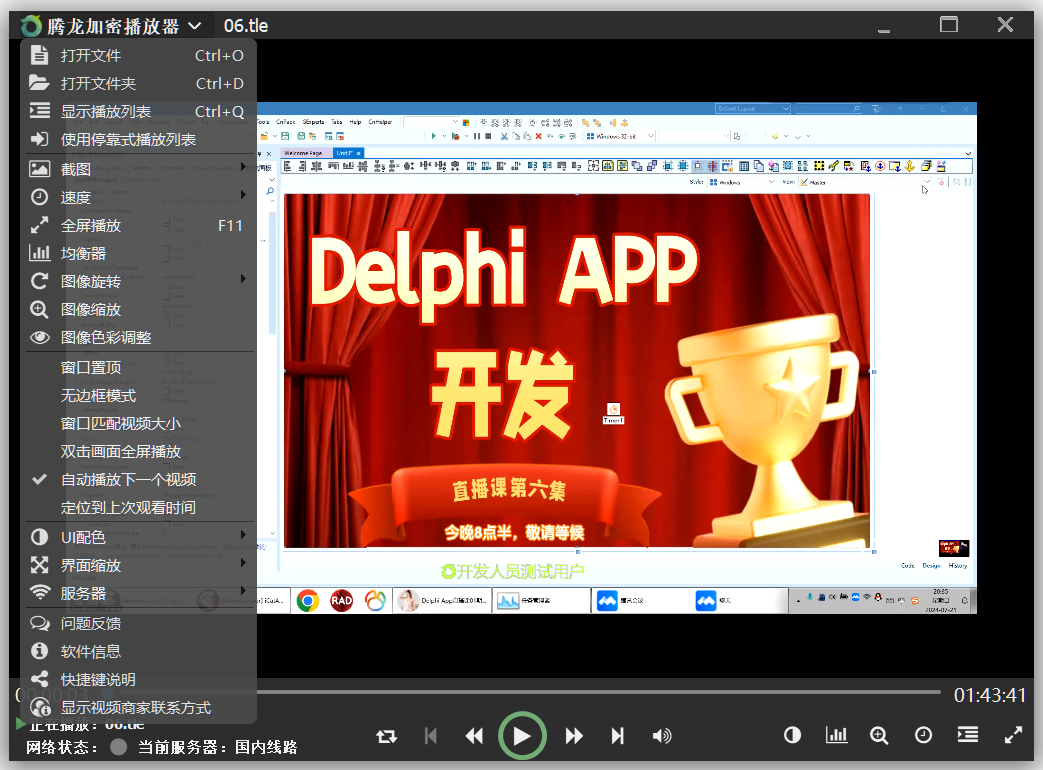Select 打开文件夹 menu entry
This screenshot has width=1043, height=770.
click(138, 83)
